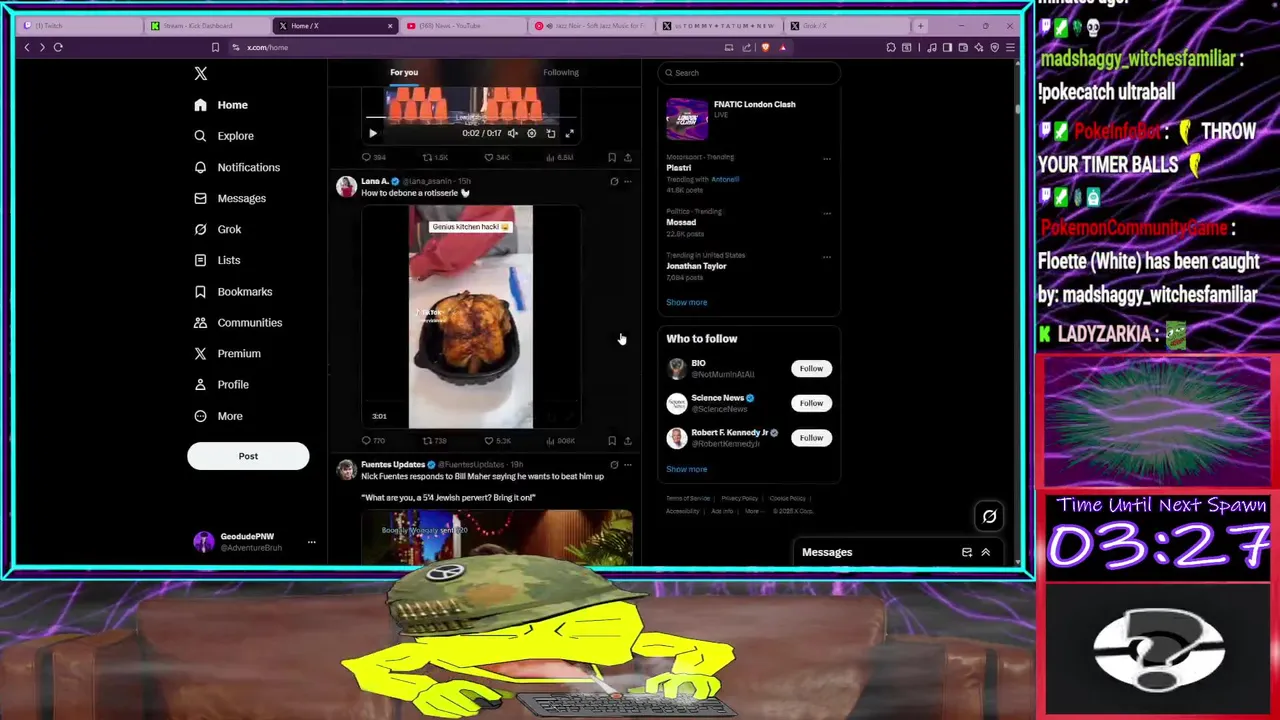Open Explore in the sidebar
Image resolution: width=1280 pixels, height=720 pixels.
pyautogui.click(x=224, y=136)
